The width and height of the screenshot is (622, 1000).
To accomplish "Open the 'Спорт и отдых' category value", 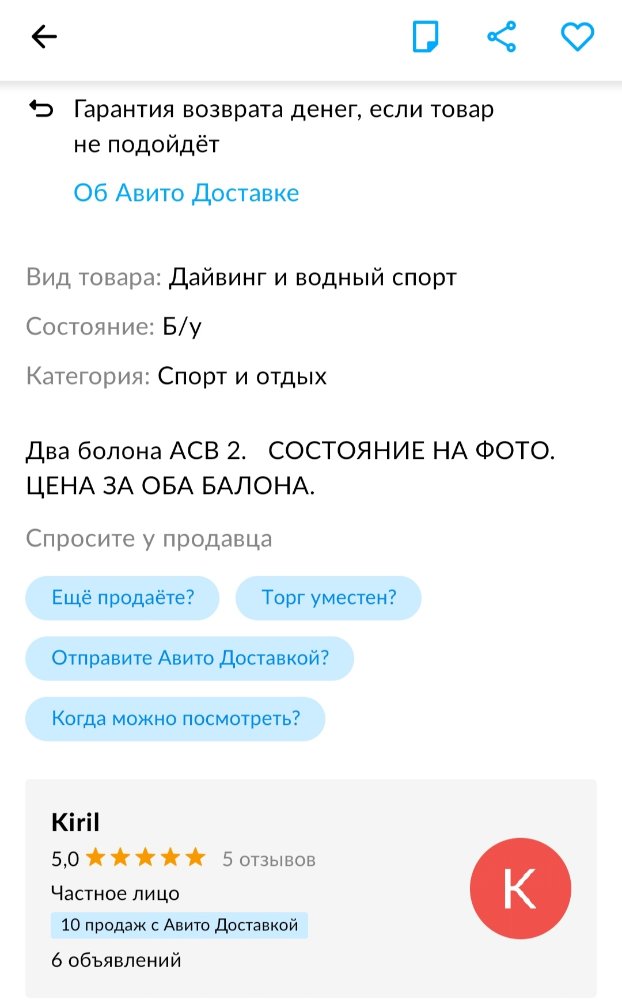I will [242, 377].
